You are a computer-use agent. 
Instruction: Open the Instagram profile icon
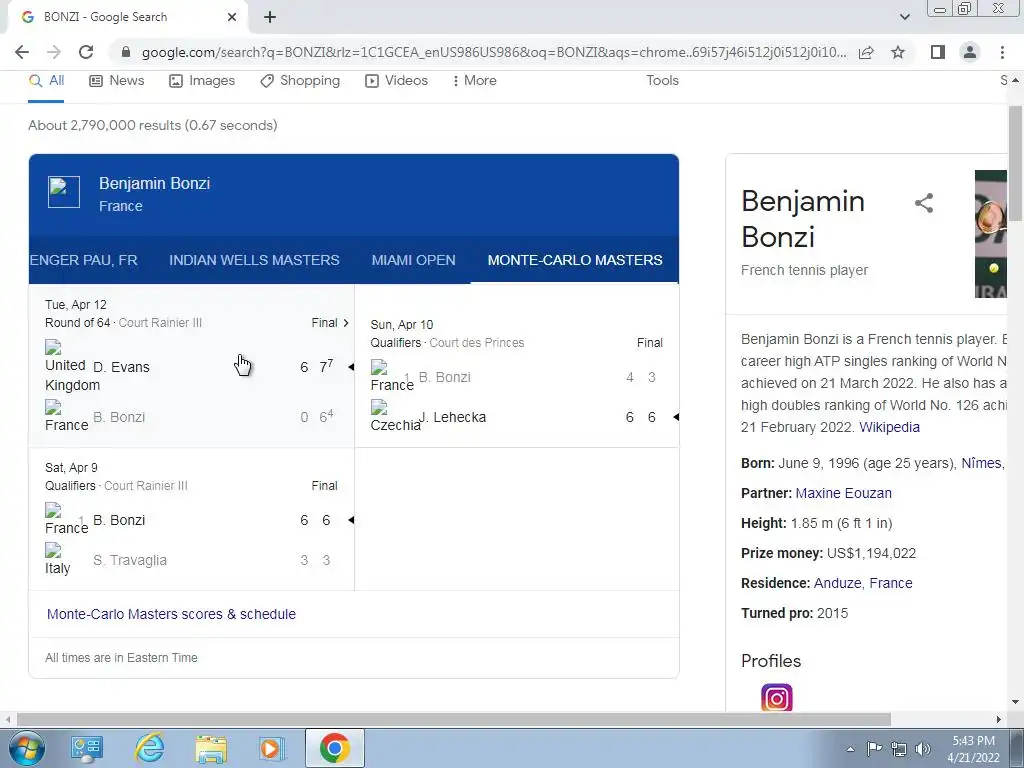pyautogui.click(x=776, y=697)
